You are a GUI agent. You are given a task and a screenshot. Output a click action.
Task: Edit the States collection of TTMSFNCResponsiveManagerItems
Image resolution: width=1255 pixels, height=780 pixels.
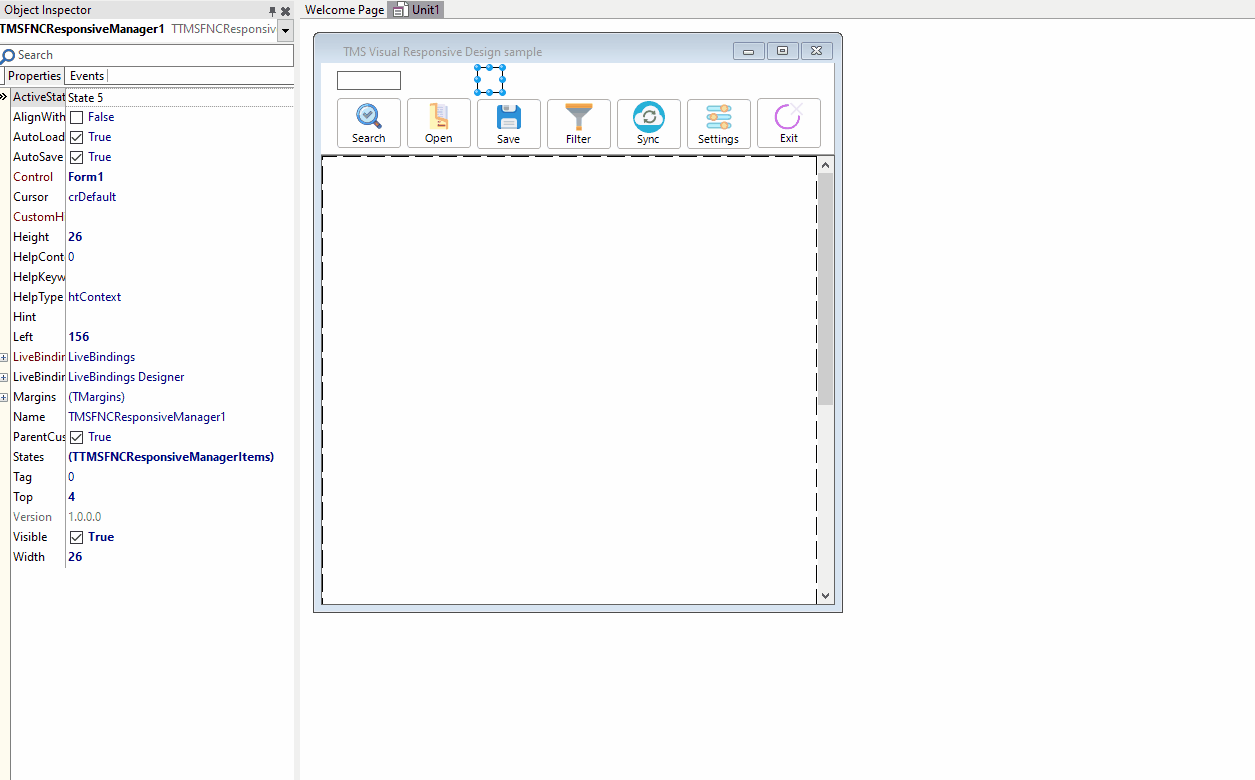tap(172, 457)
